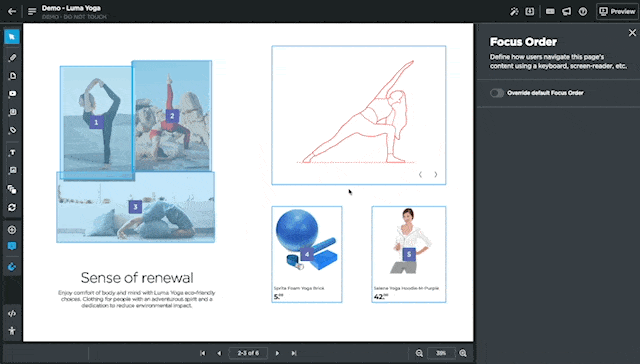The image size is (640, 364).
Task: Select the shapes tool in left toolbar
Action: (x=12, y=189)
